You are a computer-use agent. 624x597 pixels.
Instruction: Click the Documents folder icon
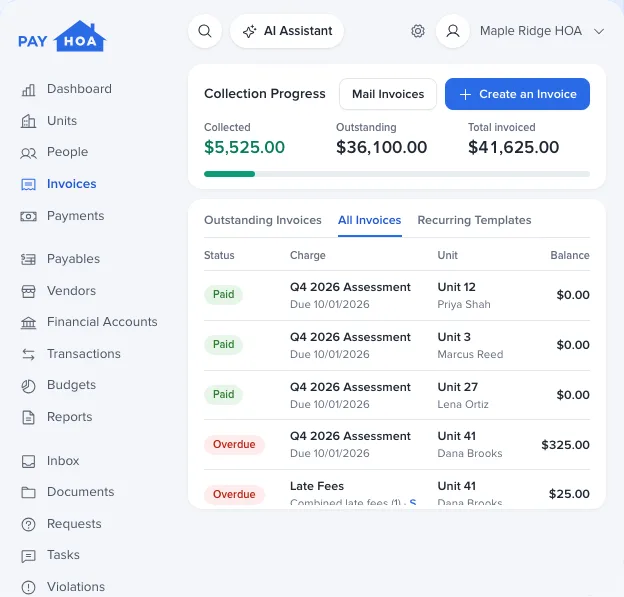[x=28, y=492]
